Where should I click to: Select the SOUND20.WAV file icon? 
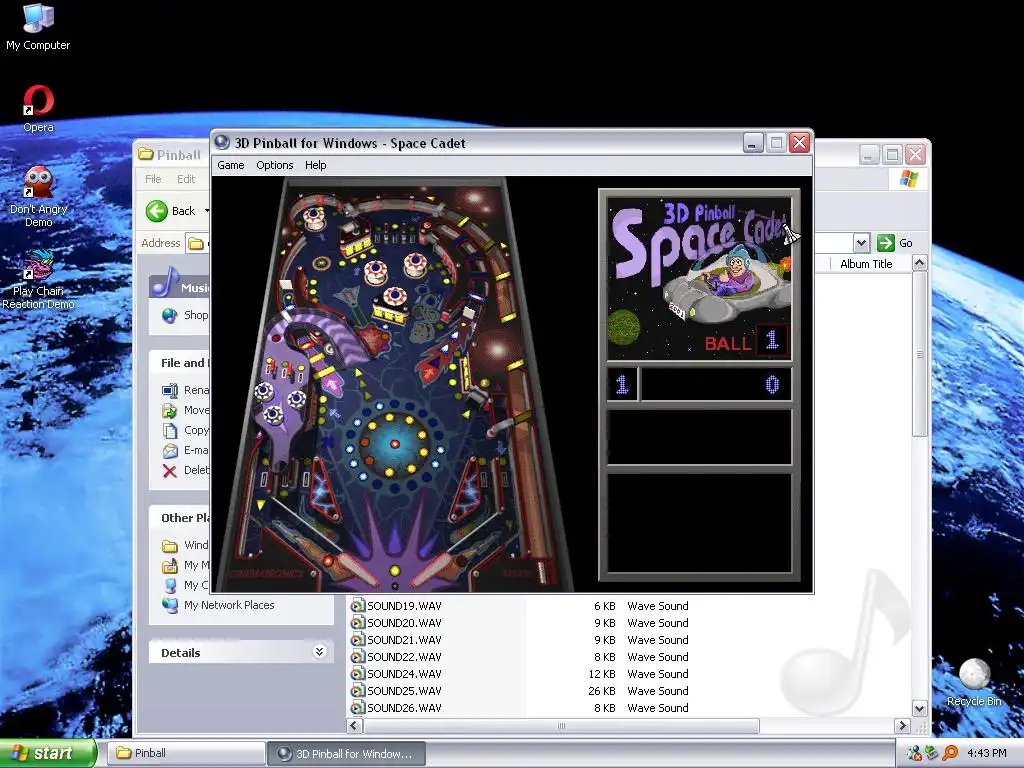pyautogui.click(x=357, y=623)
